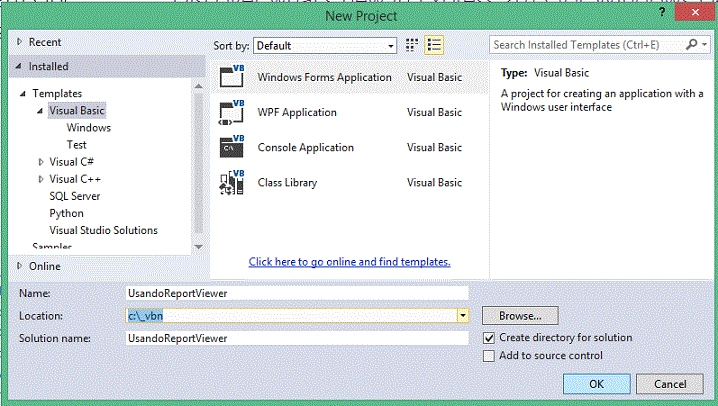The height and width of the screenshot is (406, 718).
Task: Click the Browse... button
Action: point(520,316)
